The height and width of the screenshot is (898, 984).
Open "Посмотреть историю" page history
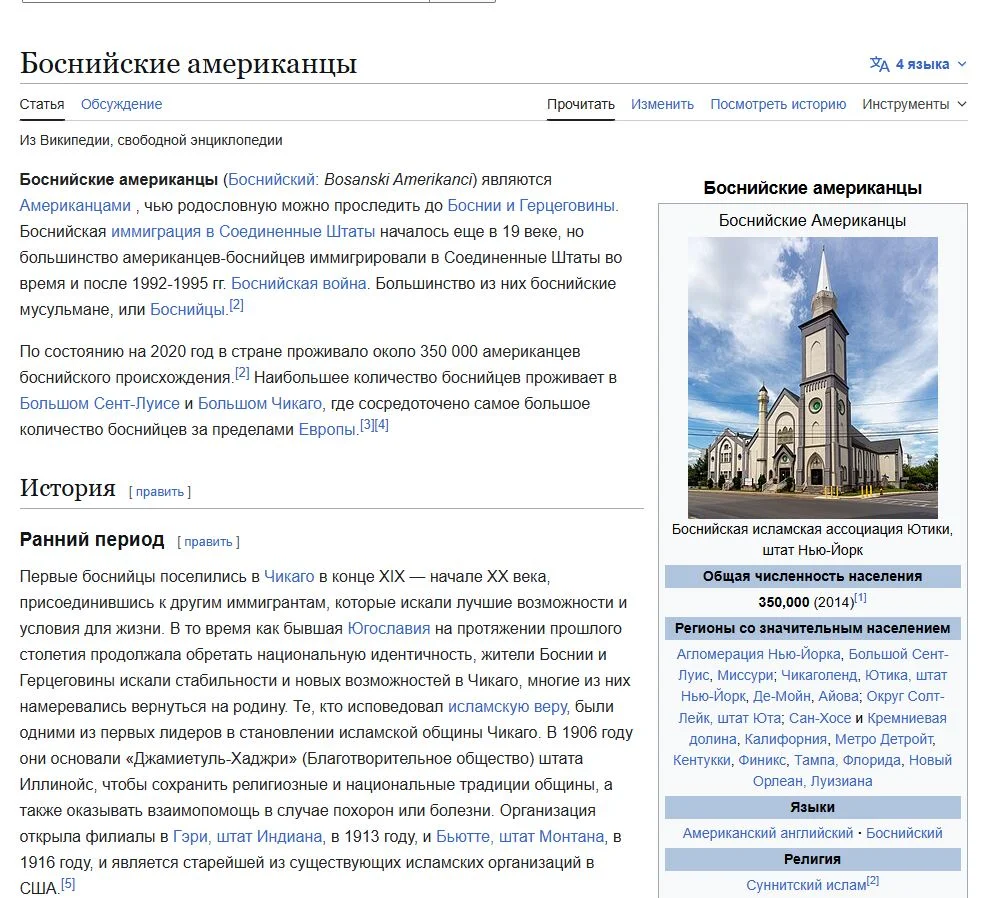coord(778,103)
